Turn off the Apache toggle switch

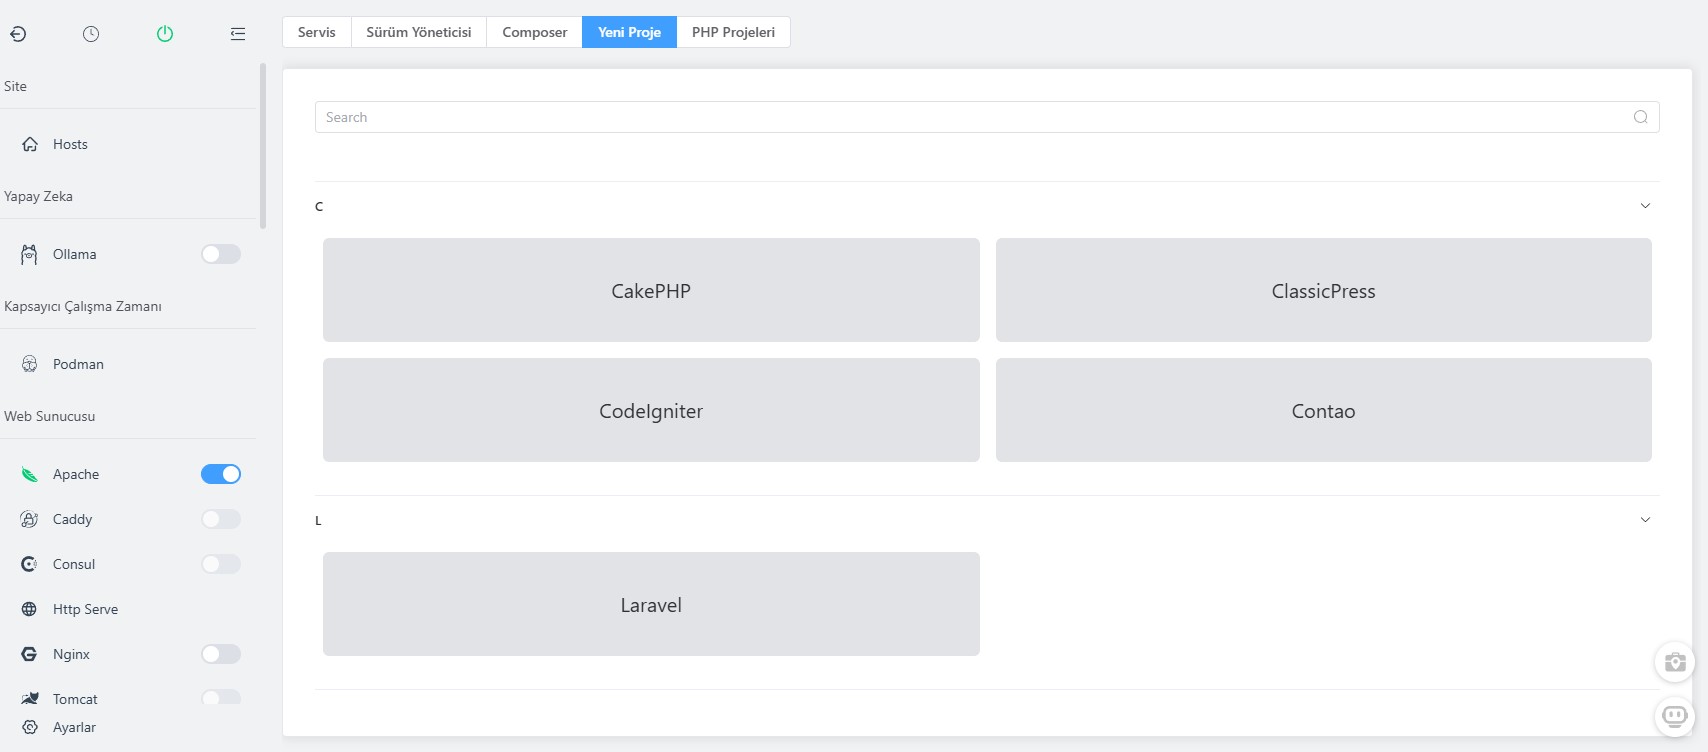(x=221, y=474)
